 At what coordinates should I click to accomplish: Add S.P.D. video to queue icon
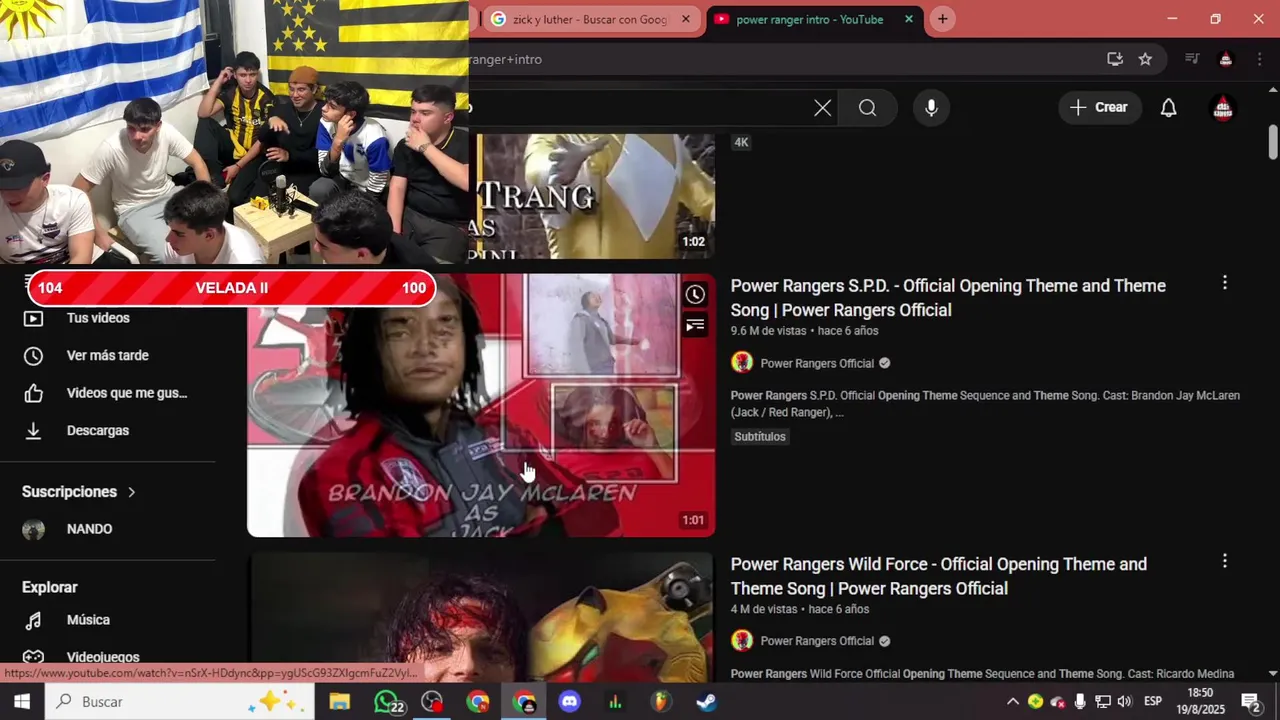(695, 325)
